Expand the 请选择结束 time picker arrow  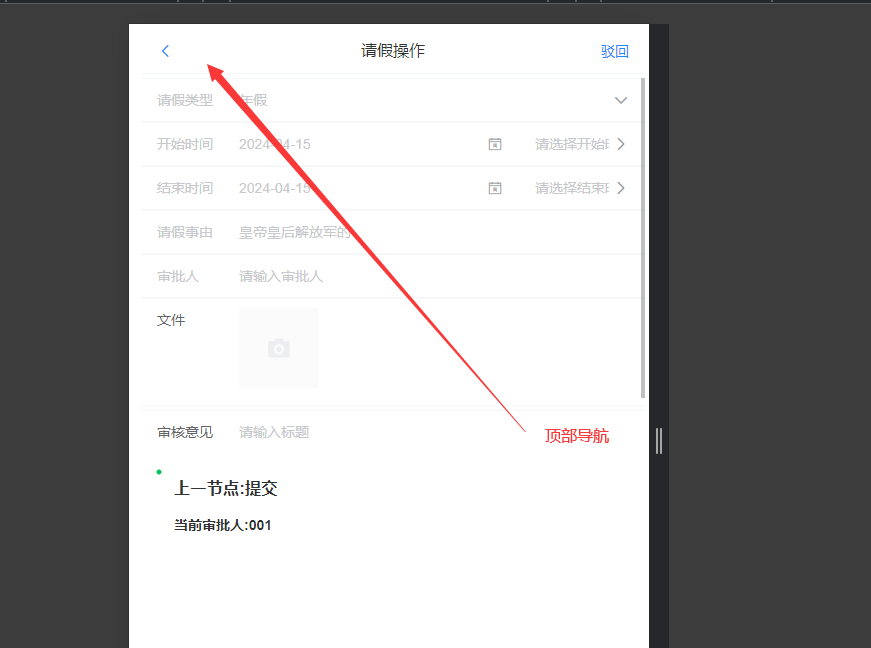(x=621, y=188)
